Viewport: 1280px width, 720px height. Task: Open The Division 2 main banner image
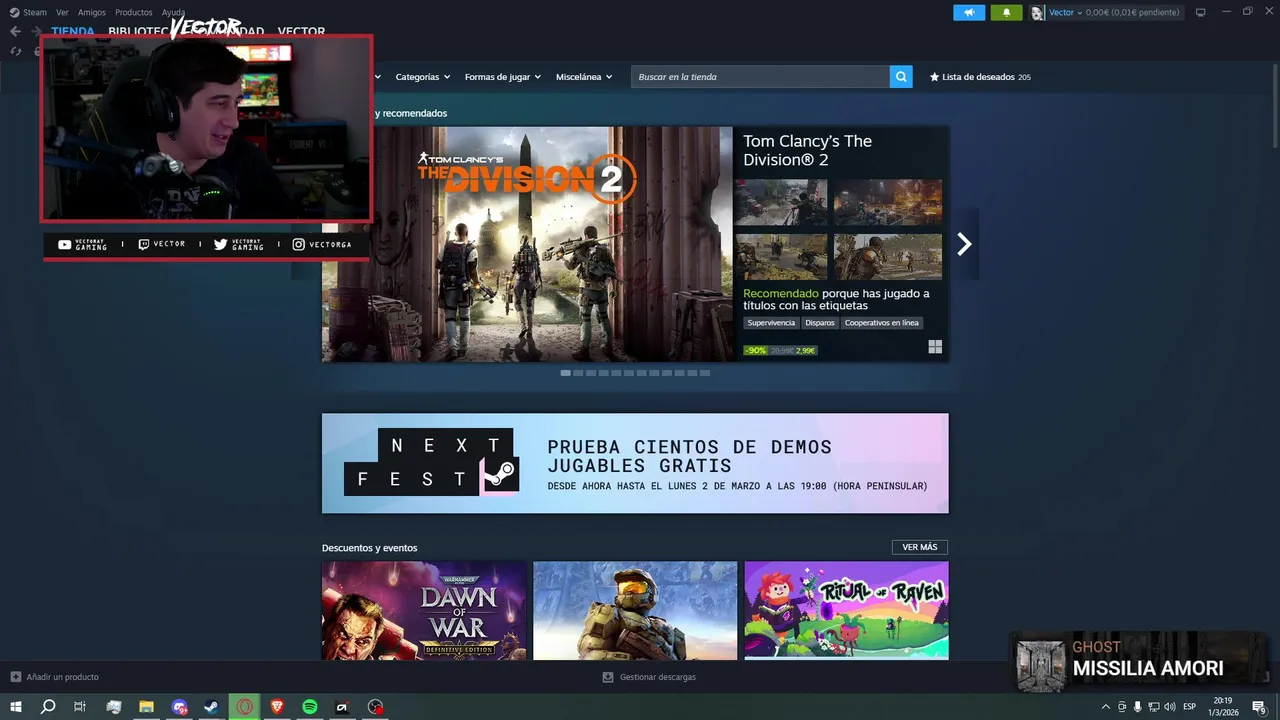pyautogui.click(x=527, y=244)
